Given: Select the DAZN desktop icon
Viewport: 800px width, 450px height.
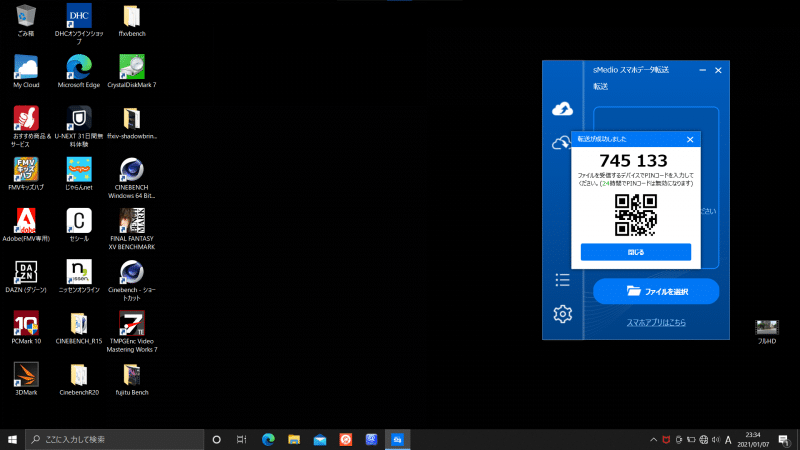Looking at the screenshot, I should point(26,277).
